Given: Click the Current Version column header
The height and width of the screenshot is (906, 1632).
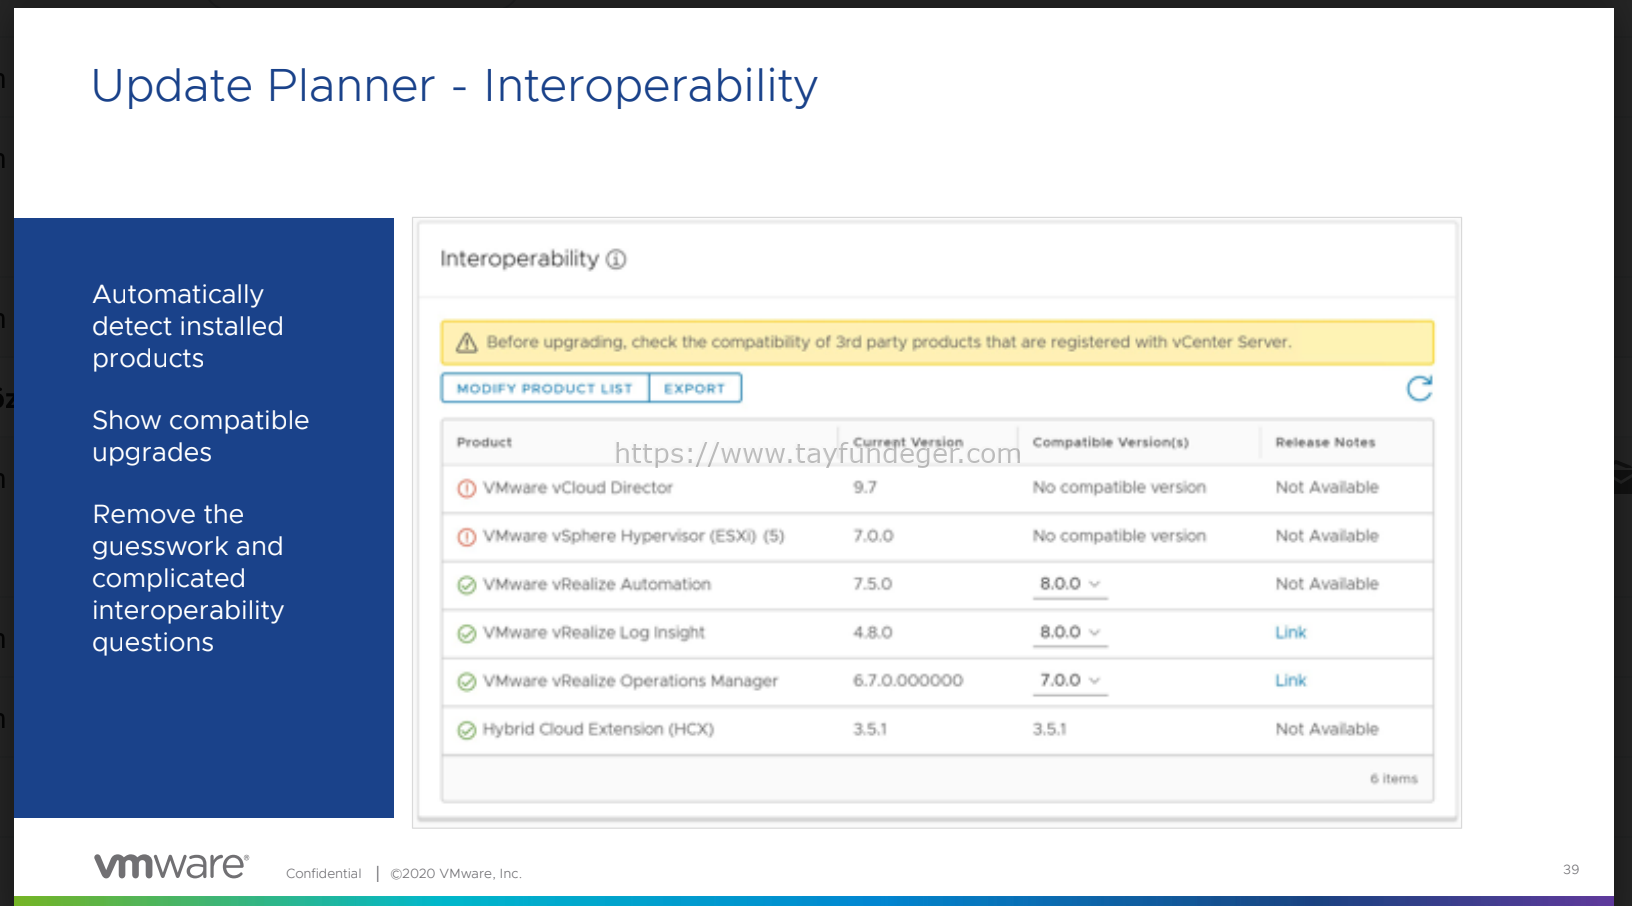Looking at the screenshot, I should (908, 442).
